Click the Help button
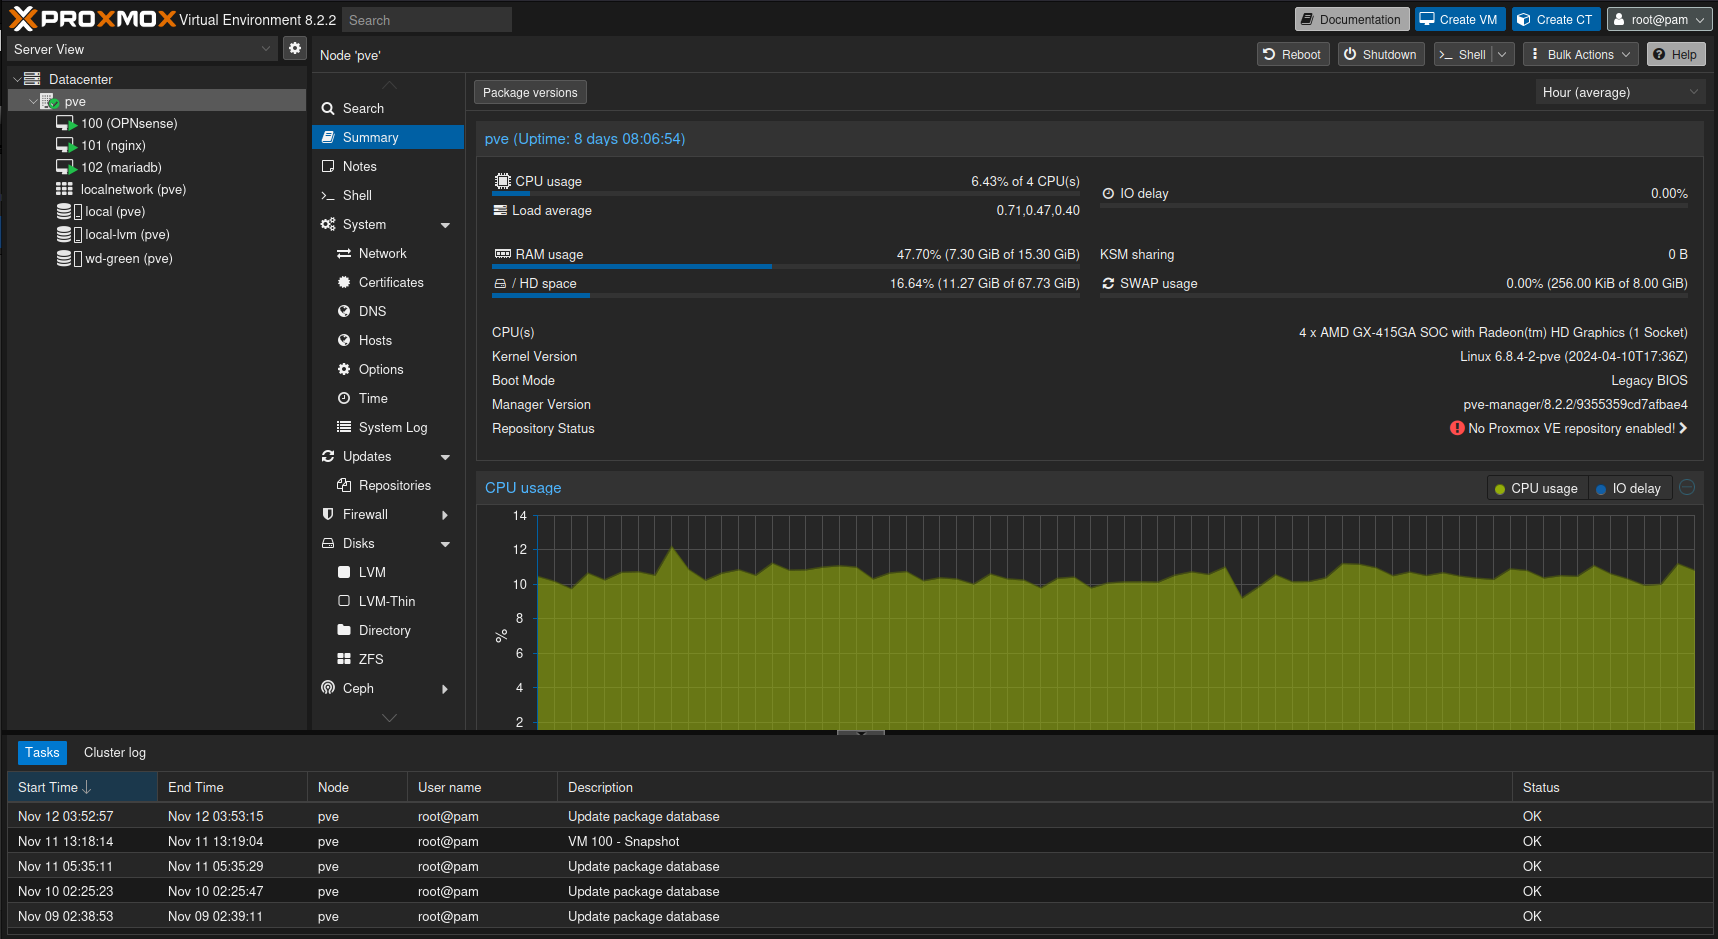Screen dimensions: 1718x939 (x=1675, y=54)
